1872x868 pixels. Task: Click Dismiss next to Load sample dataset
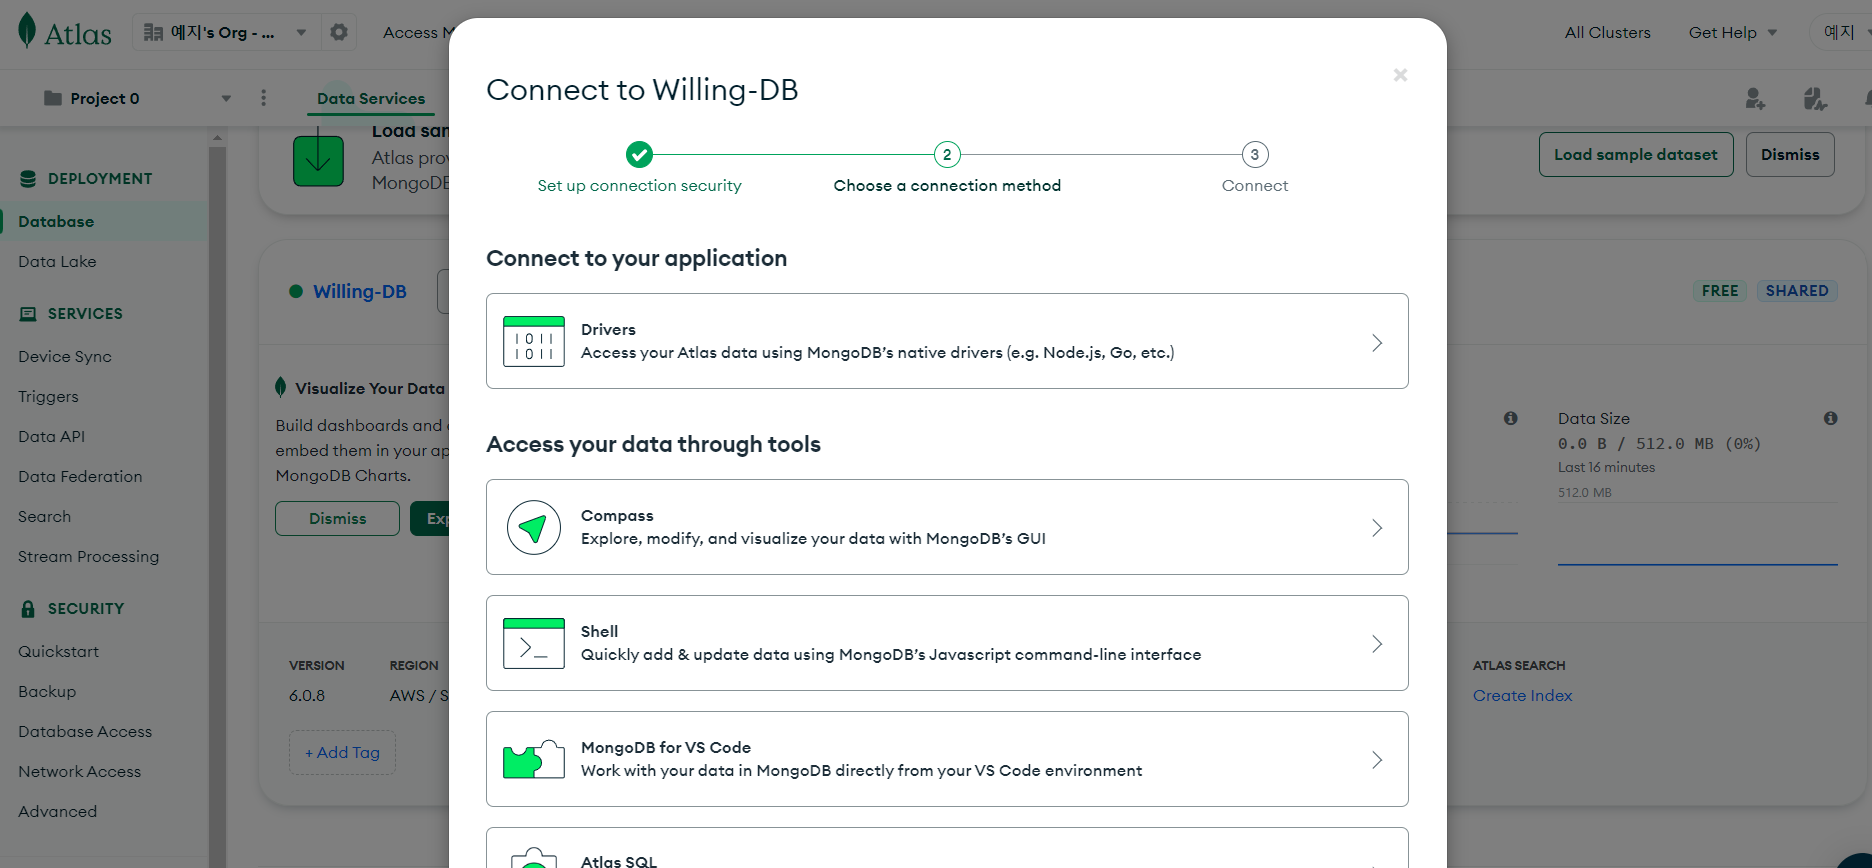pyautogui.click(x=1790, y=155)
